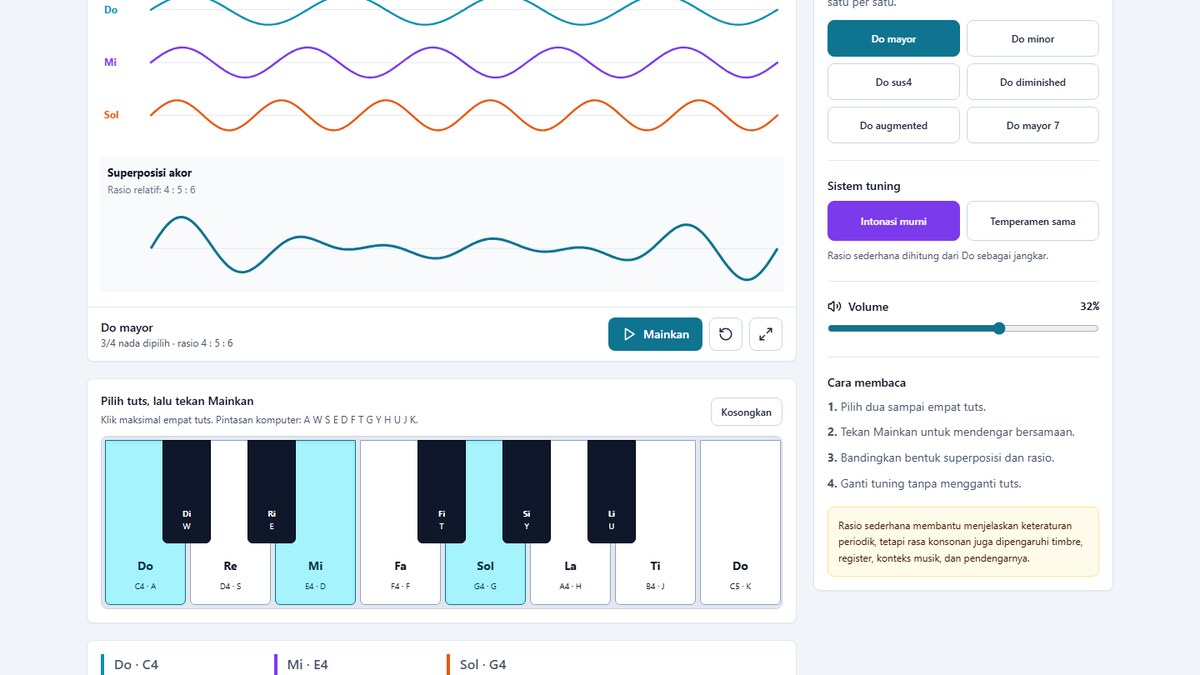Screen dimensions: 1200x675
Task: Click the Kosongkan button
Action: point(746,412)
